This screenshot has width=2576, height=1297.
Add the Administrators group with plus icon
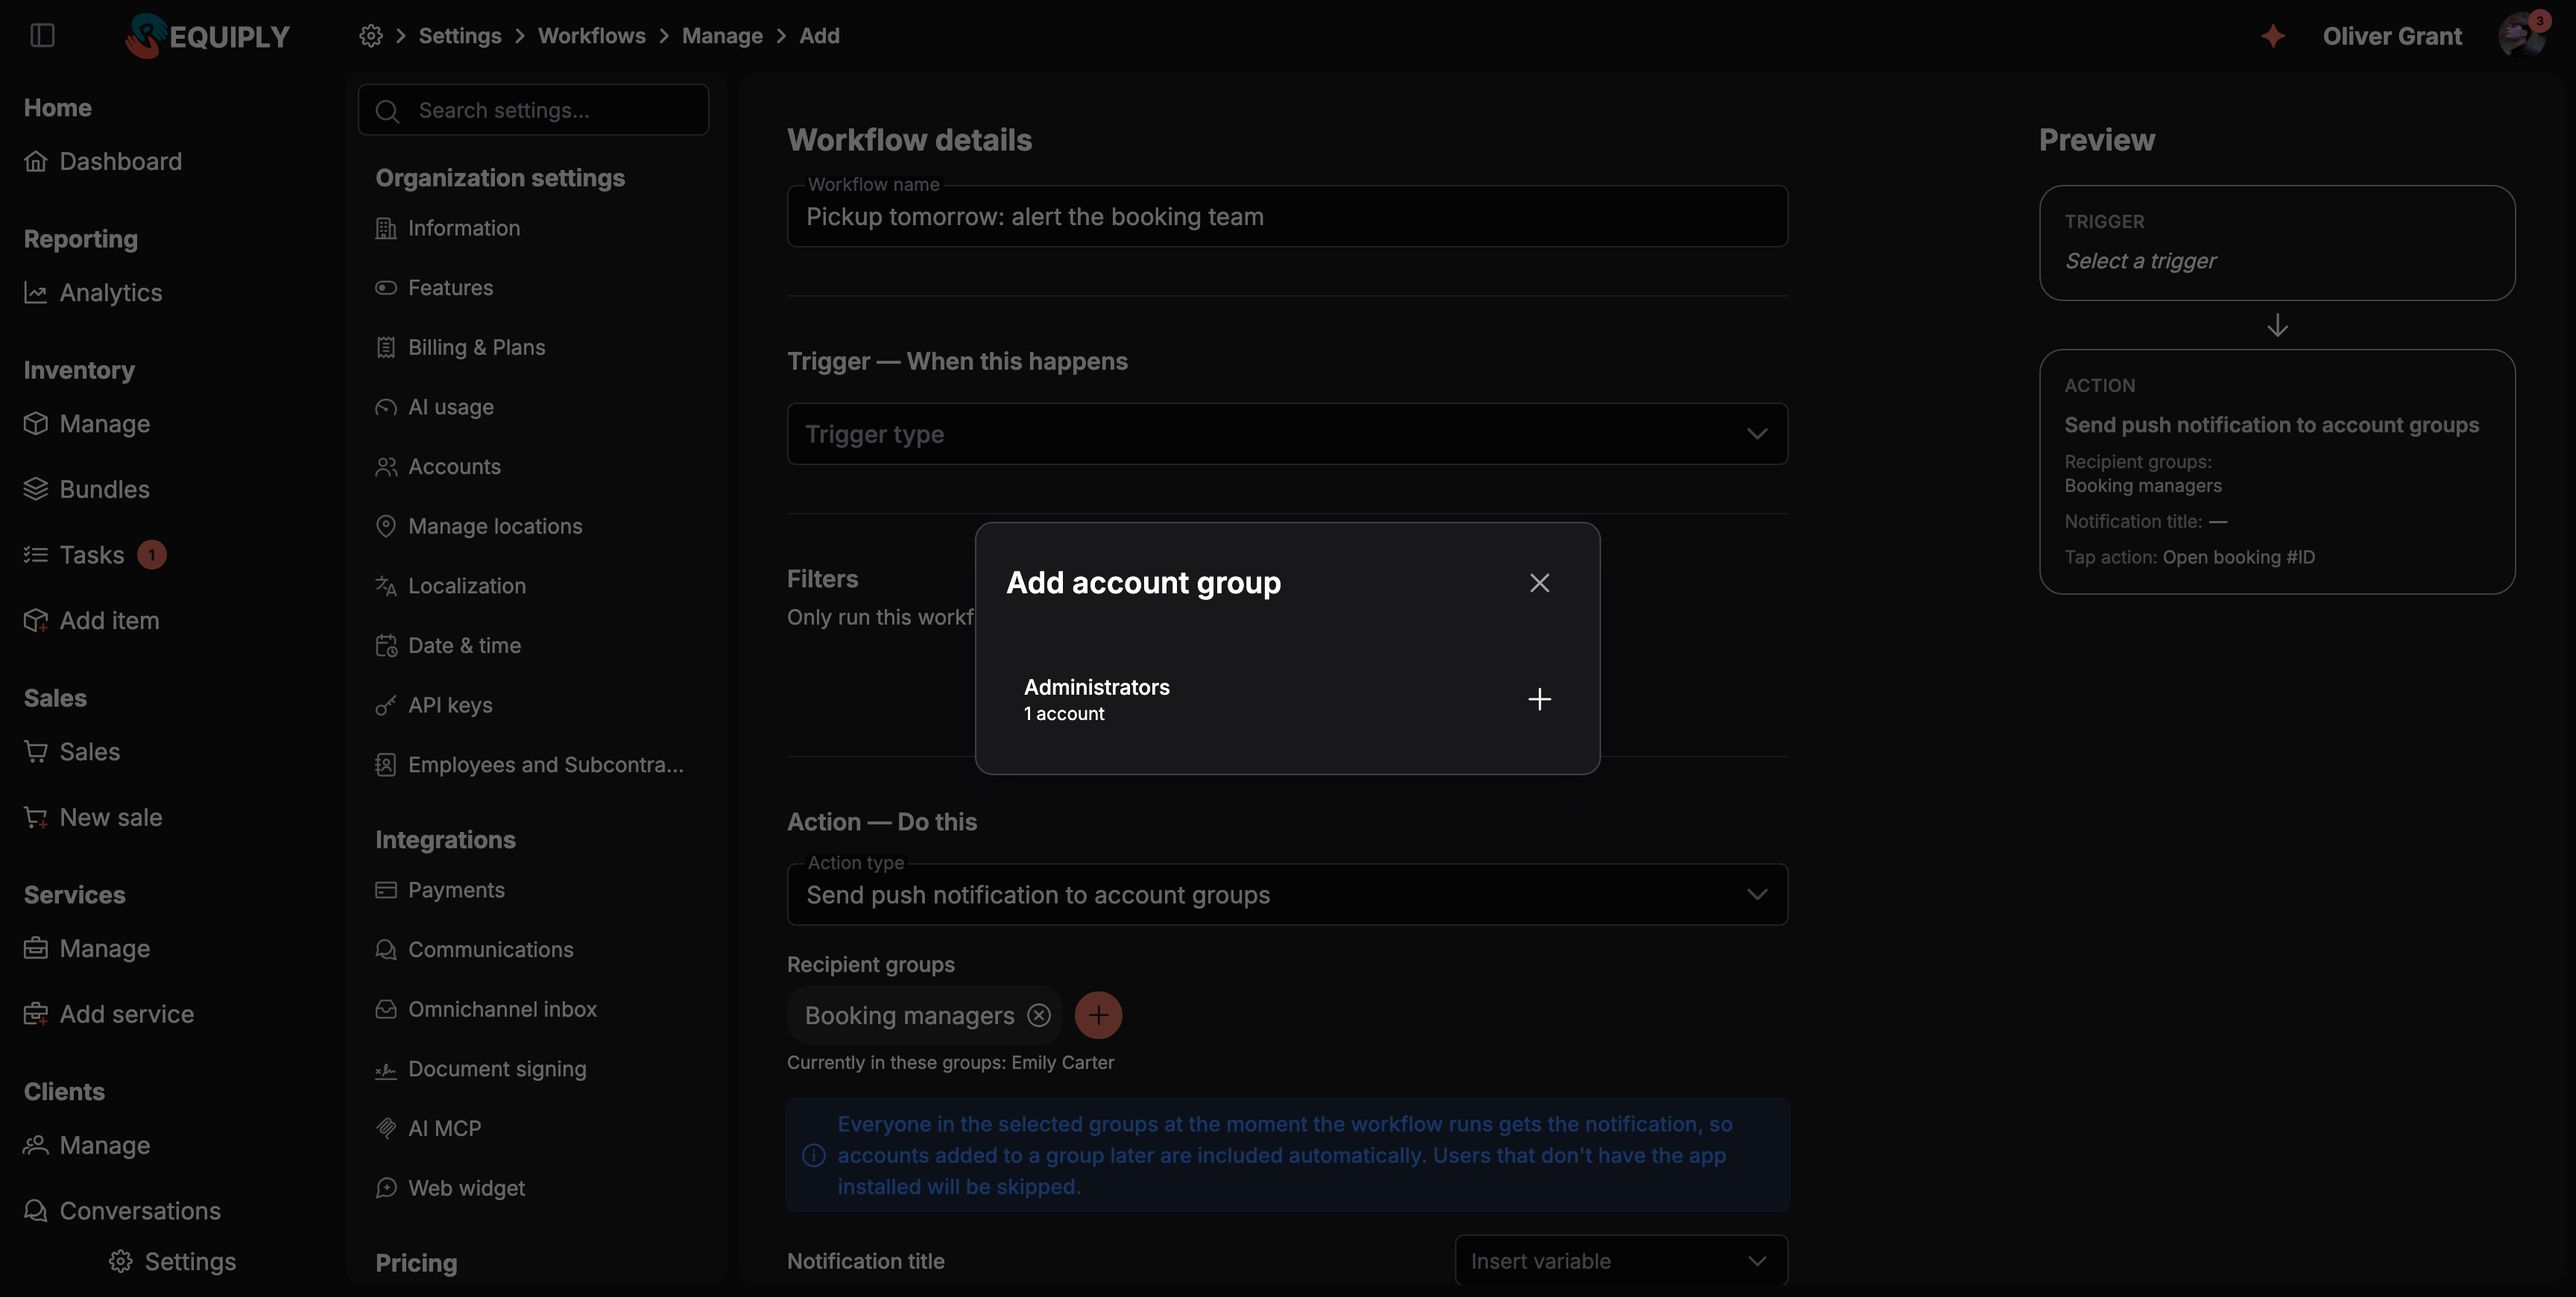1539,699
